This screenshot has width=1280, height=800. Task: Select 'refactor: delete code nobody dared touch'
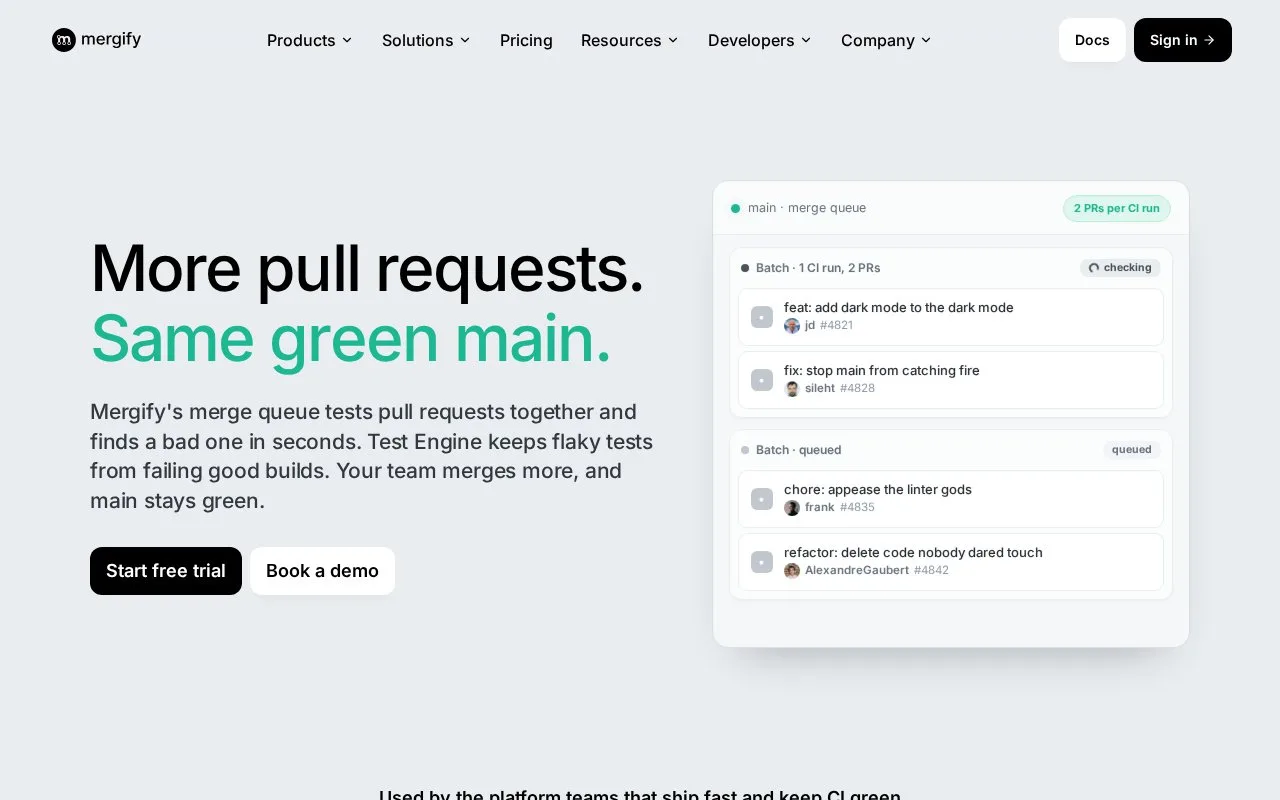913,553
